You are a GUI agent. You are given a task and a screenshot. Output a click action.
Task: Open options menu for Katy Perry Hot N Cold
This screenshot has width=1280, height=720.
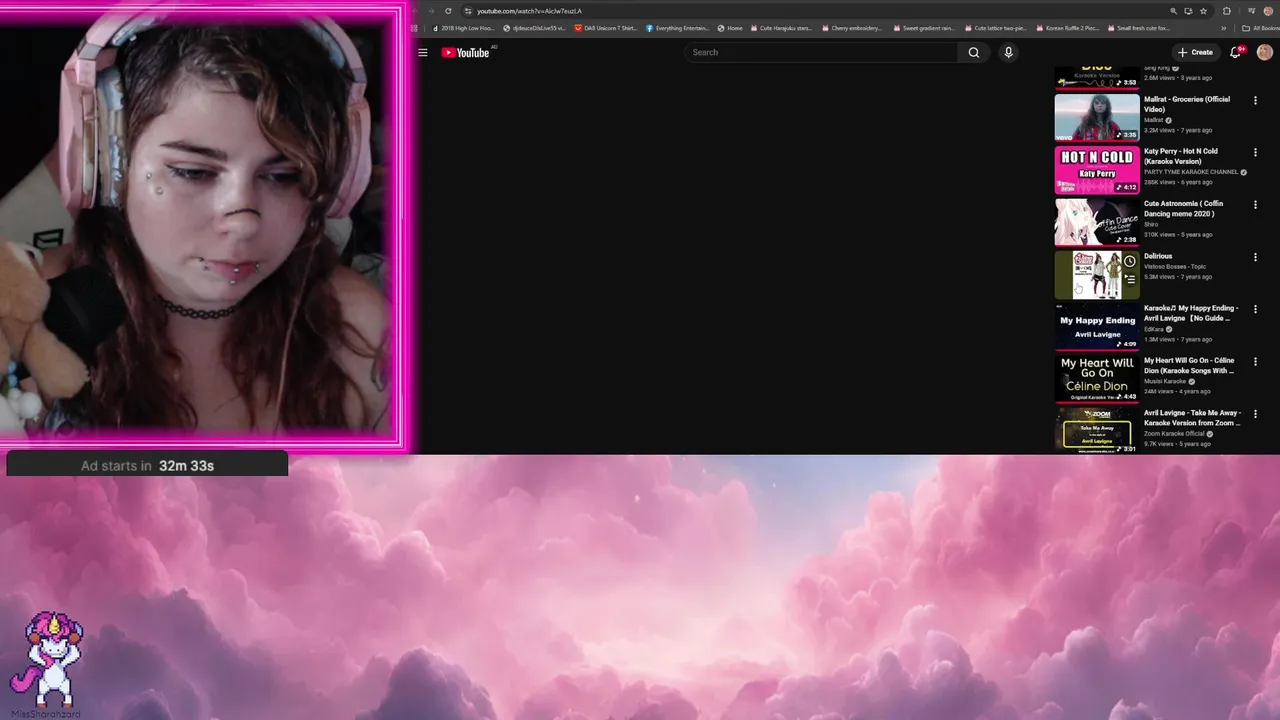click(1255, 152)
